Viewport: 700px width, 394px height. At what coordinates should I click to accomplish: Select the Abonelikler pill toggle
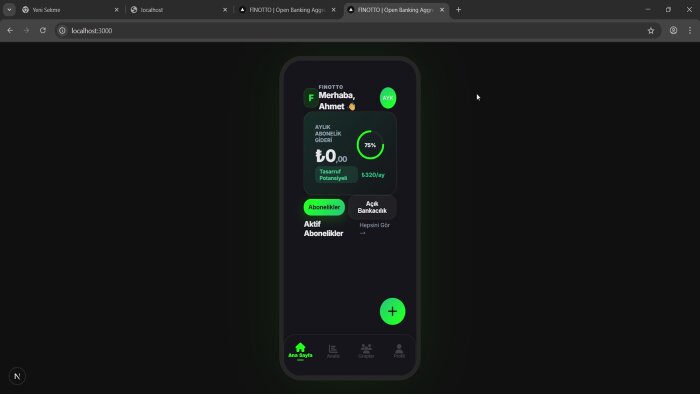(x=324, y=207)
